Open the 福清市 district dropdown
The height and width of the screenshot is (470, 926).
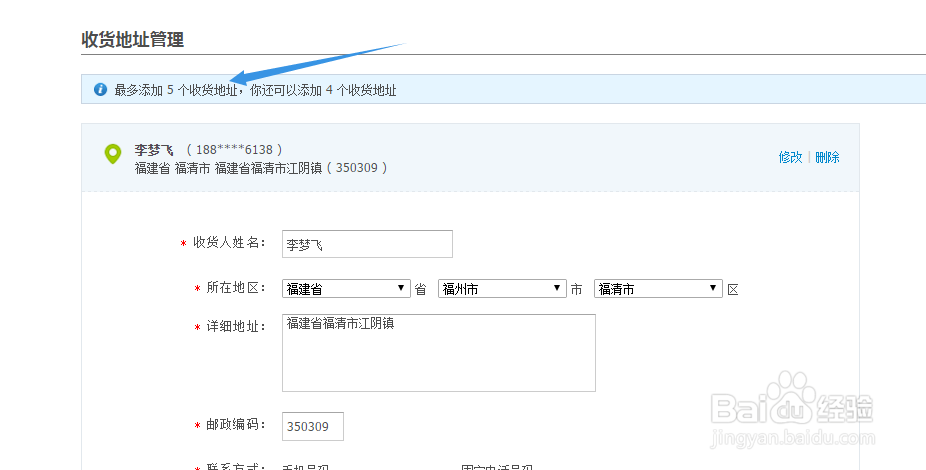pyautogui.click(x=658, y=289)
